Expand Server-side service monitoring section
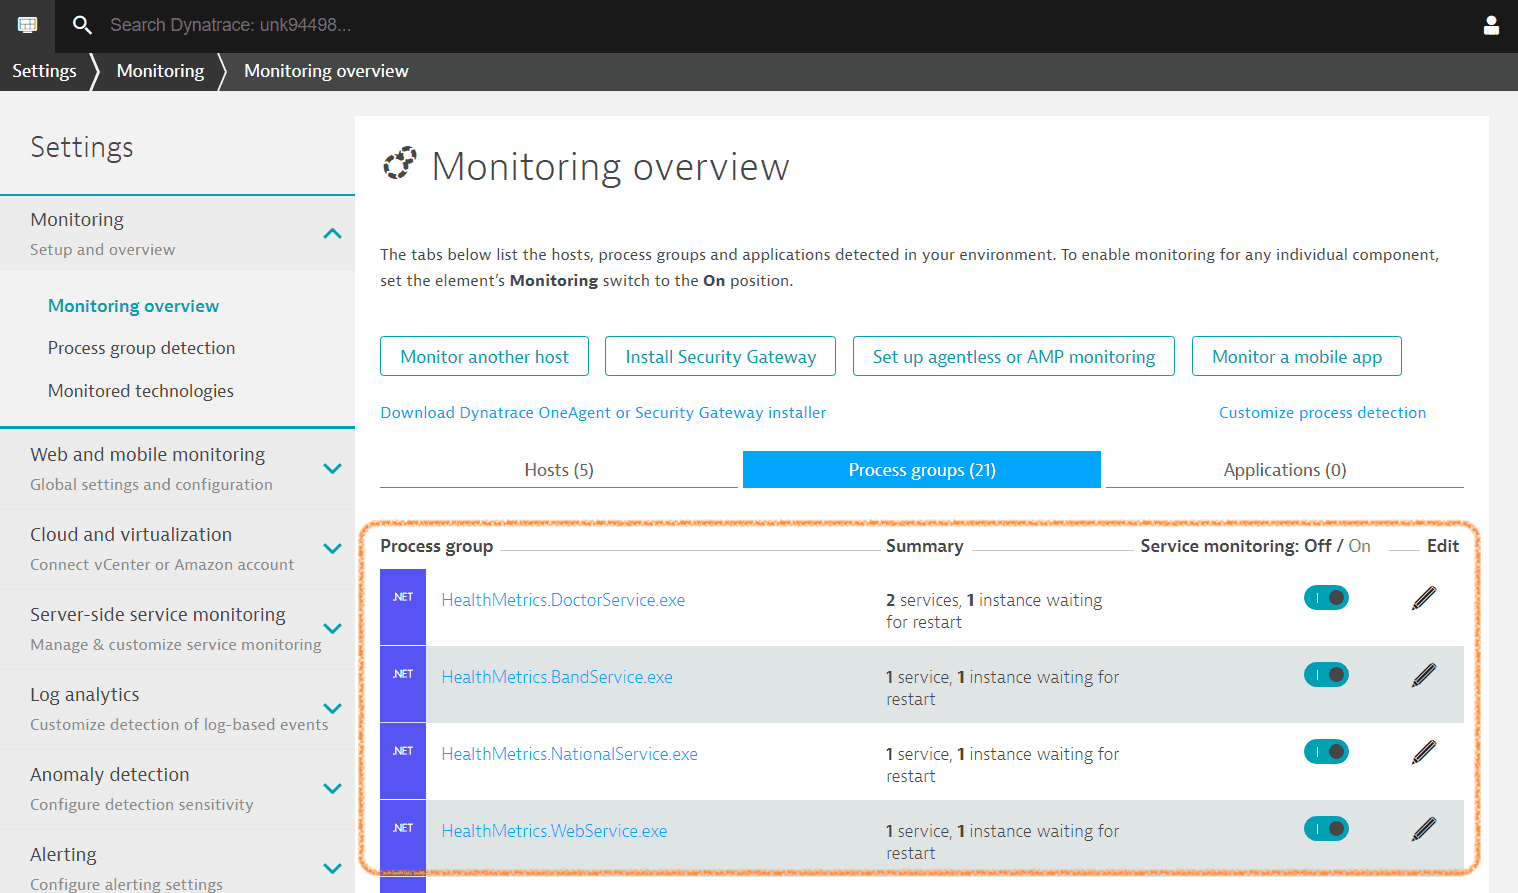The image size is (1518, 893). (x=333, y=628)
